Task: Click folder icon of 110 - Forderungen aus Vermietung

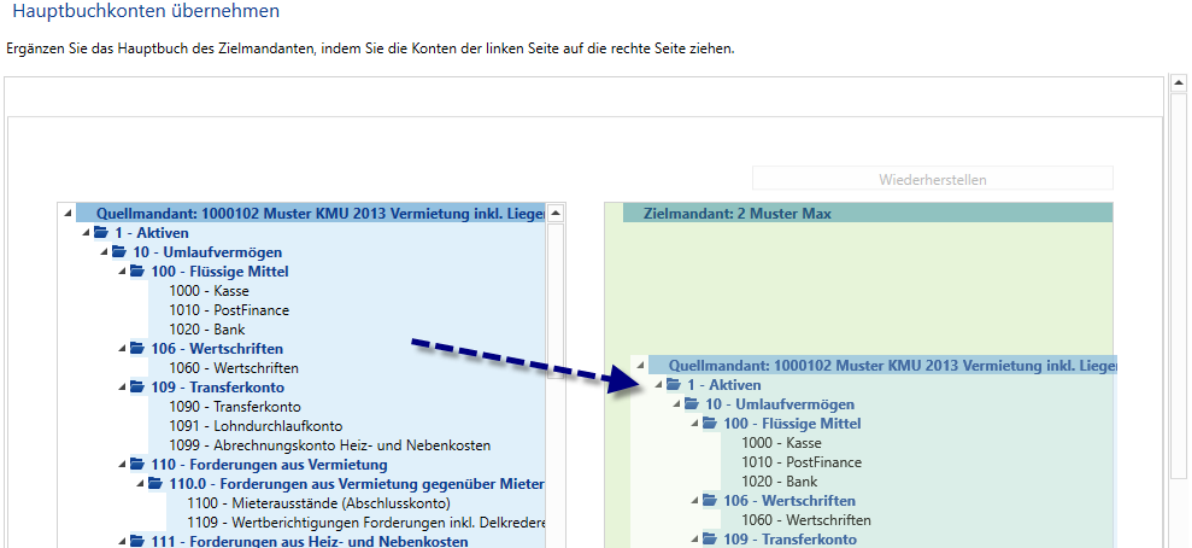Action: pos(137,464)
